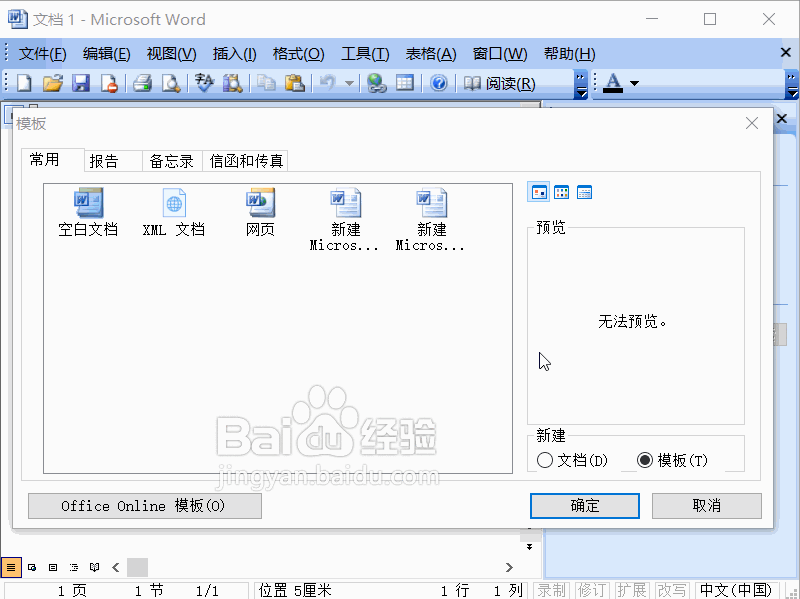800x599 pixels.
Task: Click the Print Preview toolbar icon
Action: pos(169,83)
